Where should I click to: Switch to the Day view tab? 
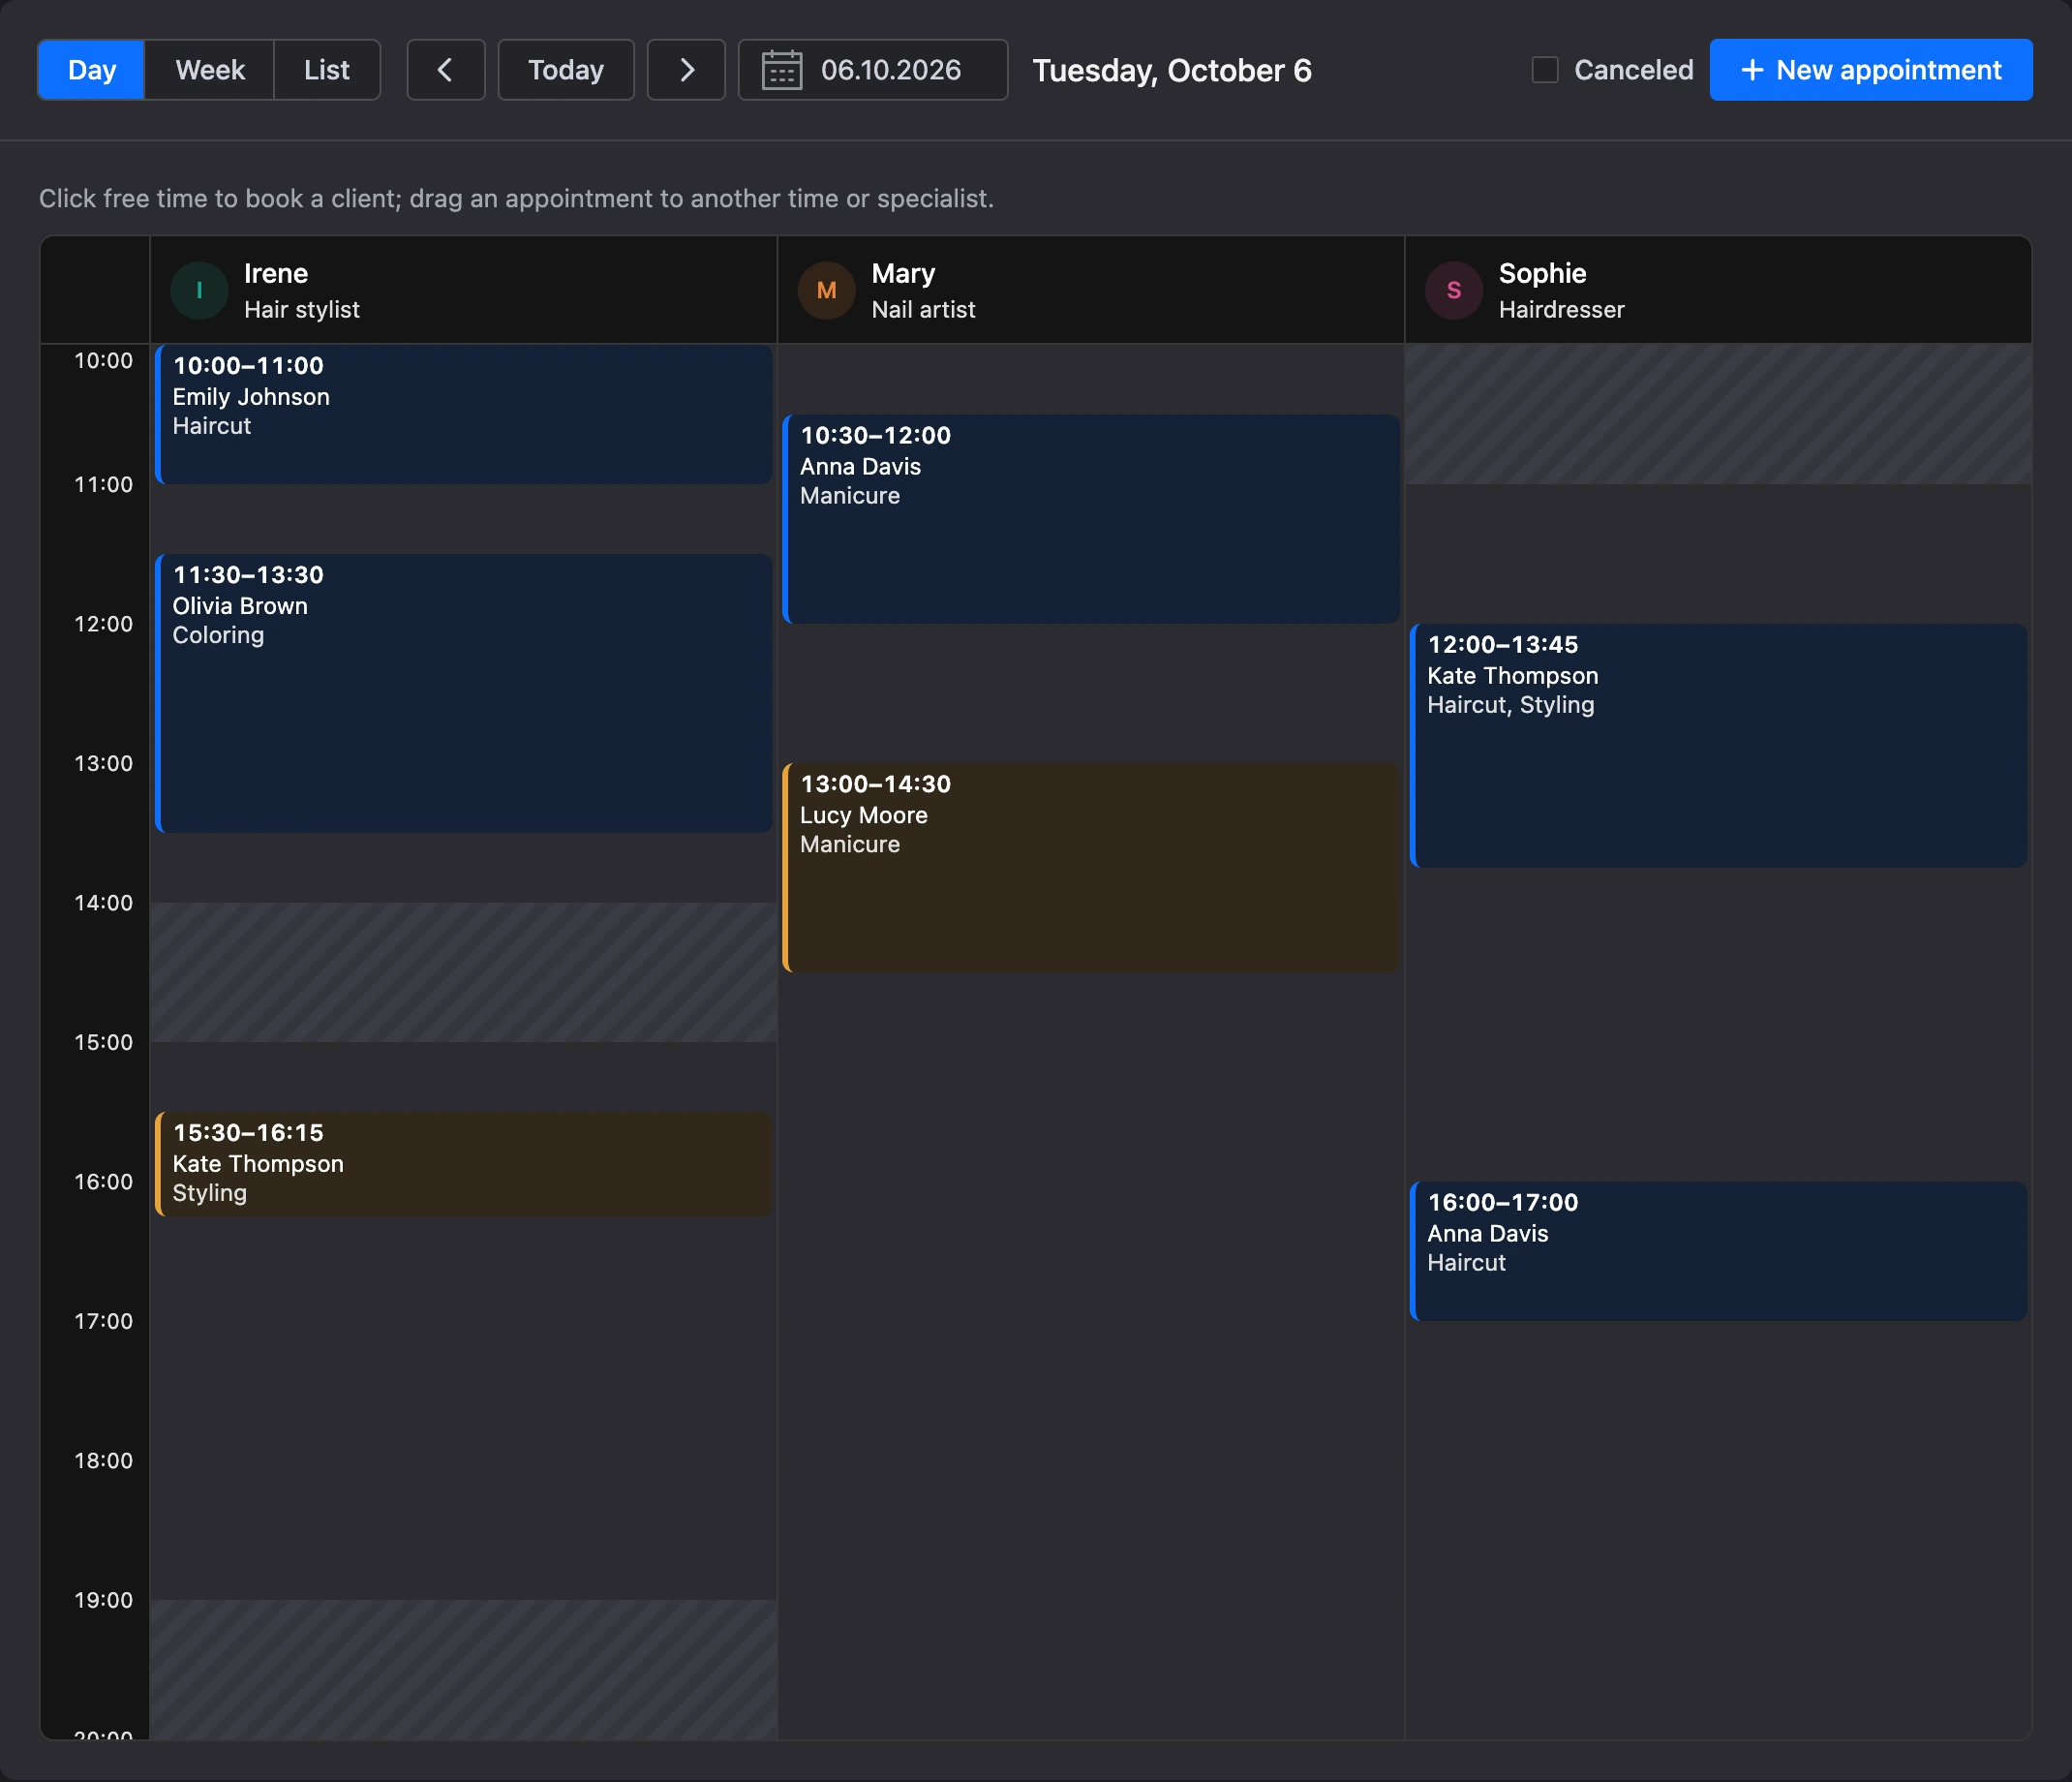tap(91, 70)
